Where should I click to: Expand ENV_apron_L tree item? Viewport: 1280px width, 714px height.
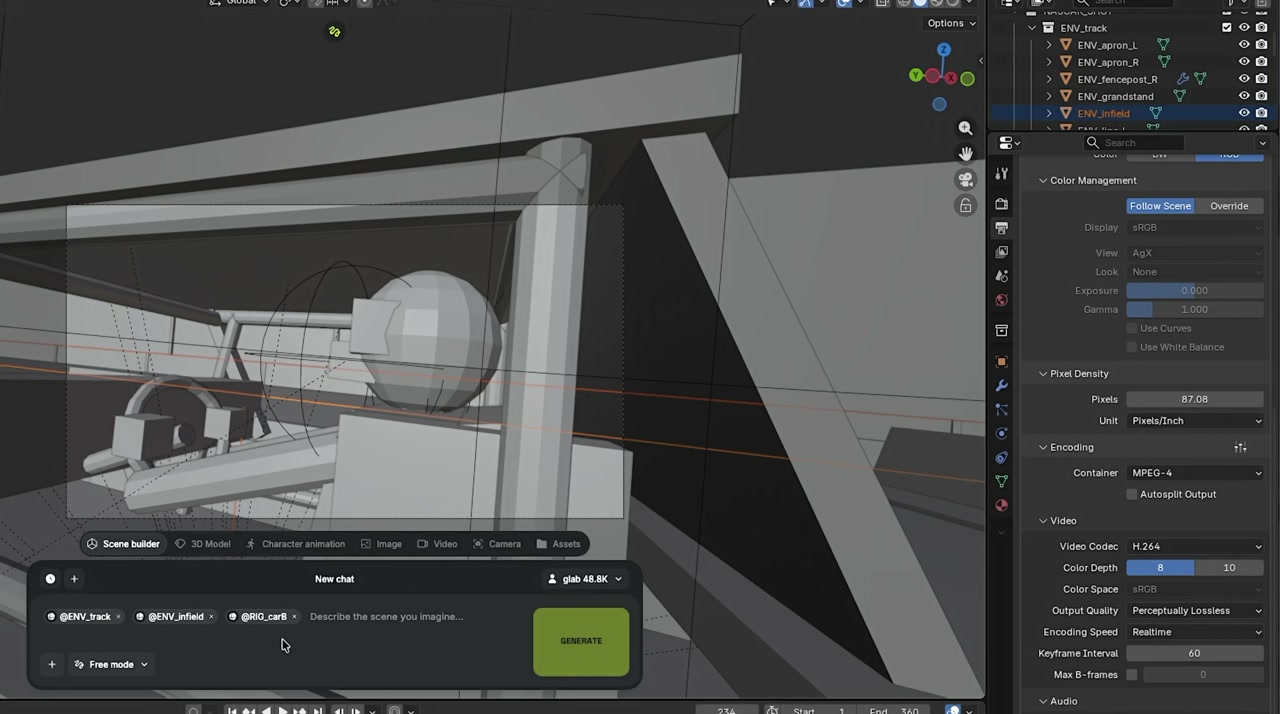[x=1049, y=45]
